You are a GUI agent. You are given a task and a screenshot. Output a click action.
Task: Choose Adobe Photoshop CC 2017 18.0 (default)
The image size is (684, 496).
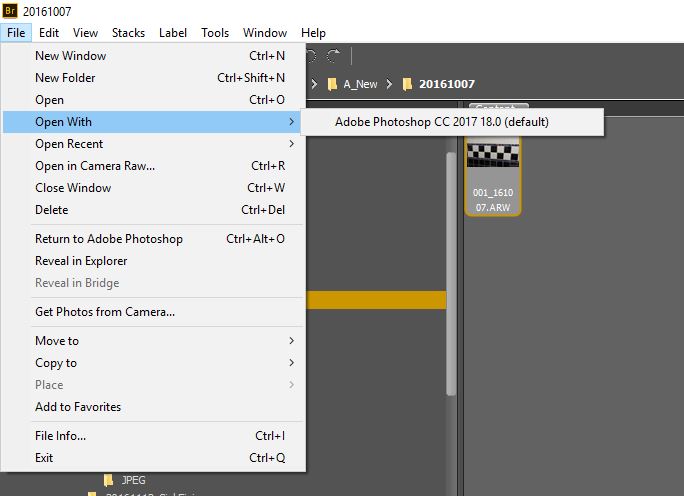pos(452,122)
